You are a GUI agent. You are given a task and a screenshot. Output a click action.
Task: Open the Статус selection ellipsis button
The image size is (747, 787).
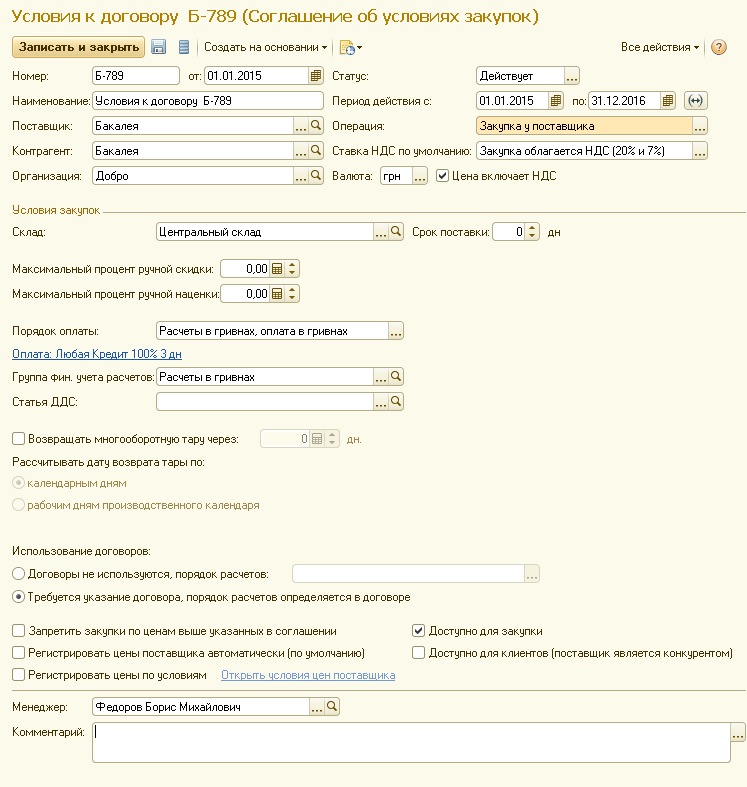click(x=572, y=76)
